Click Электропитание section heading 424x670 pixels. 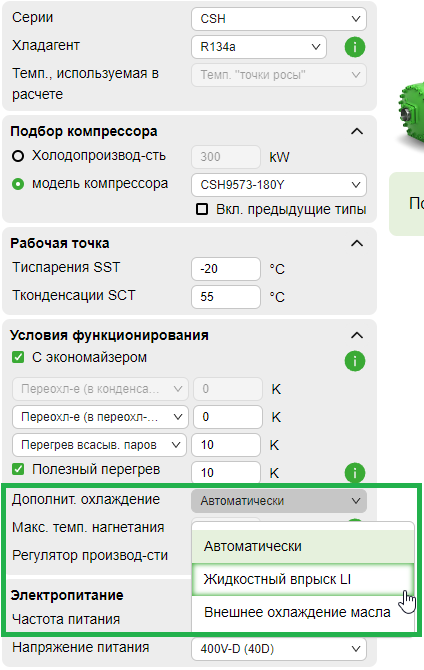point(67,595)
